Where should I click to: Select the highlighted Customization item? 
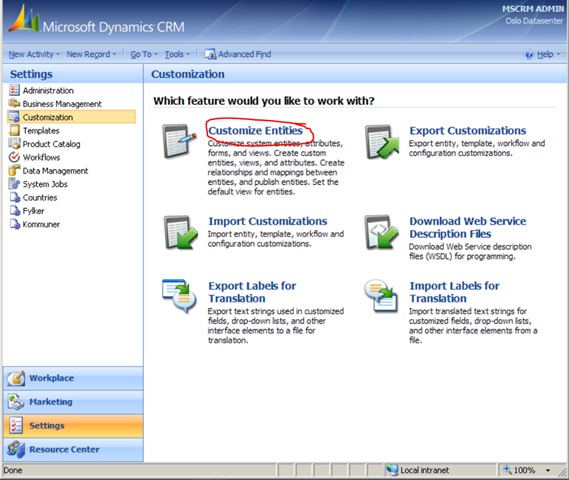point(71,117)
